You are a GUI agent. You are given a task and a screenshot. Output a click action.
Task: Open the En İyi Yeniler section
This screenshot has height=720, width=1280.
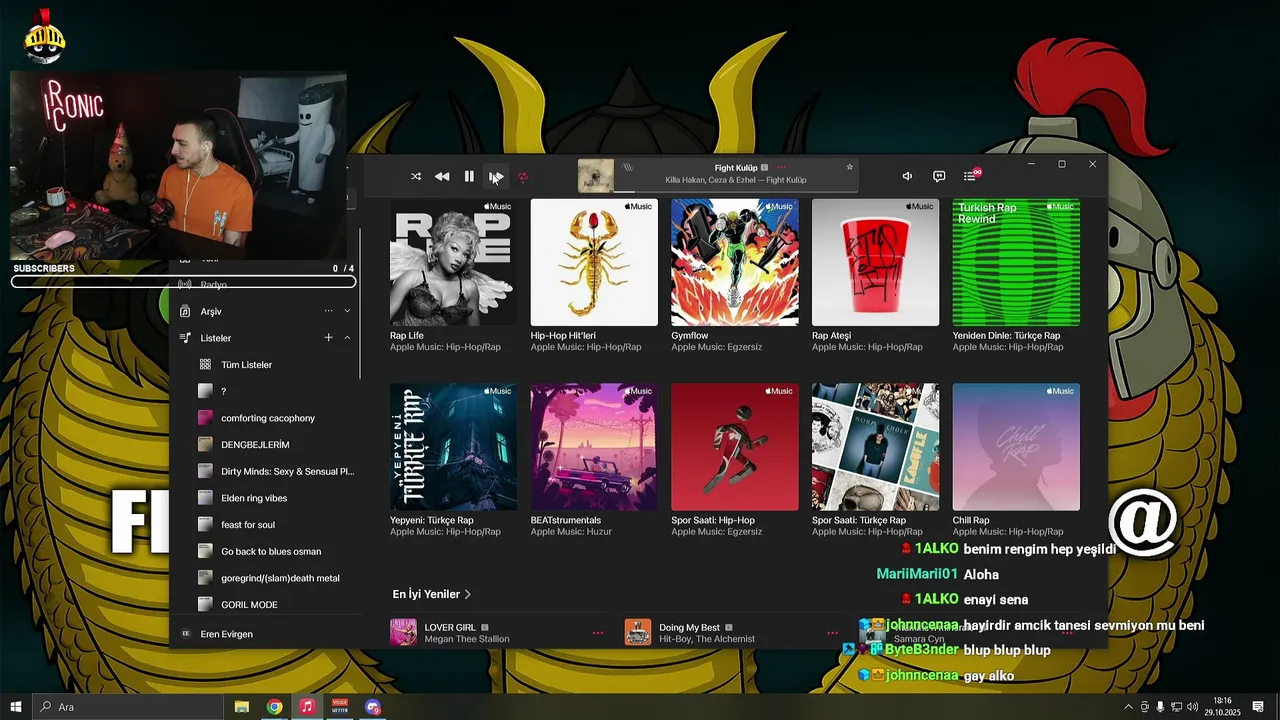point(432,594)
